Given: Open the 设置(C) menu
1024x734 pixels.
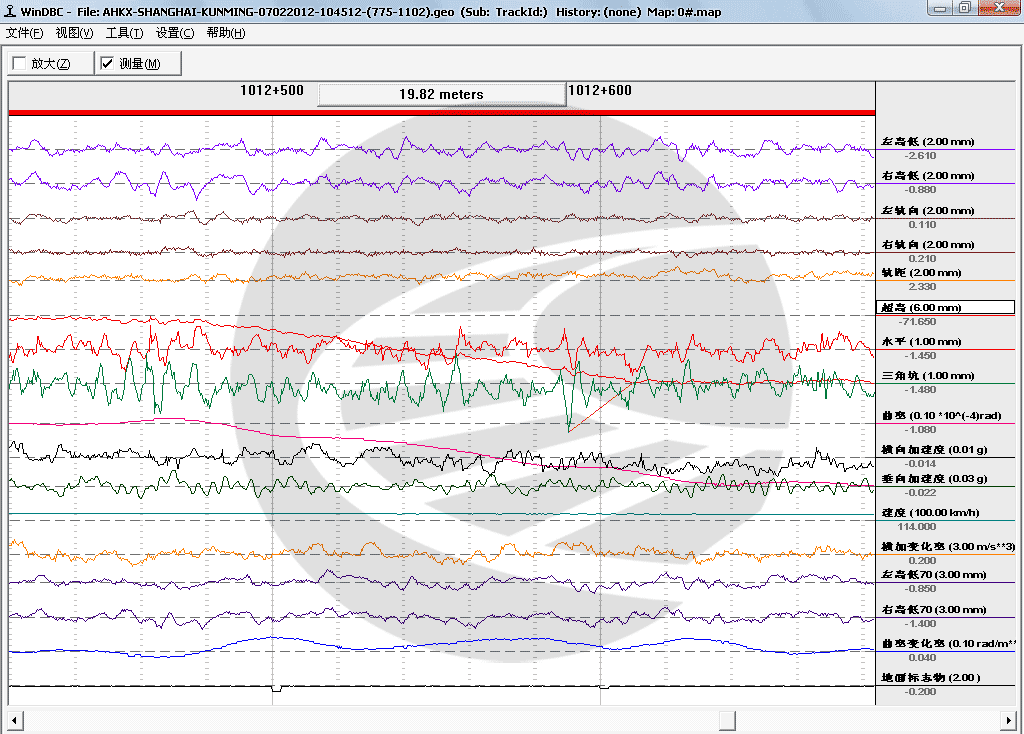Looking at the screenshot, I should tap(174, 33).
